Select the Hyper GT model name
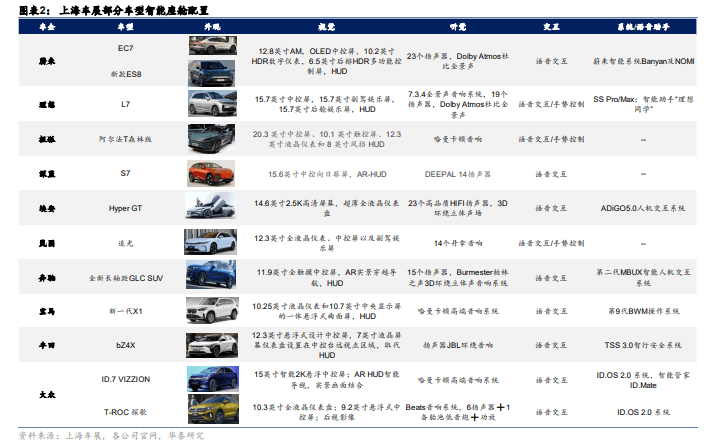The width and height of the screenshot is (726, 446). coord(125,208)
